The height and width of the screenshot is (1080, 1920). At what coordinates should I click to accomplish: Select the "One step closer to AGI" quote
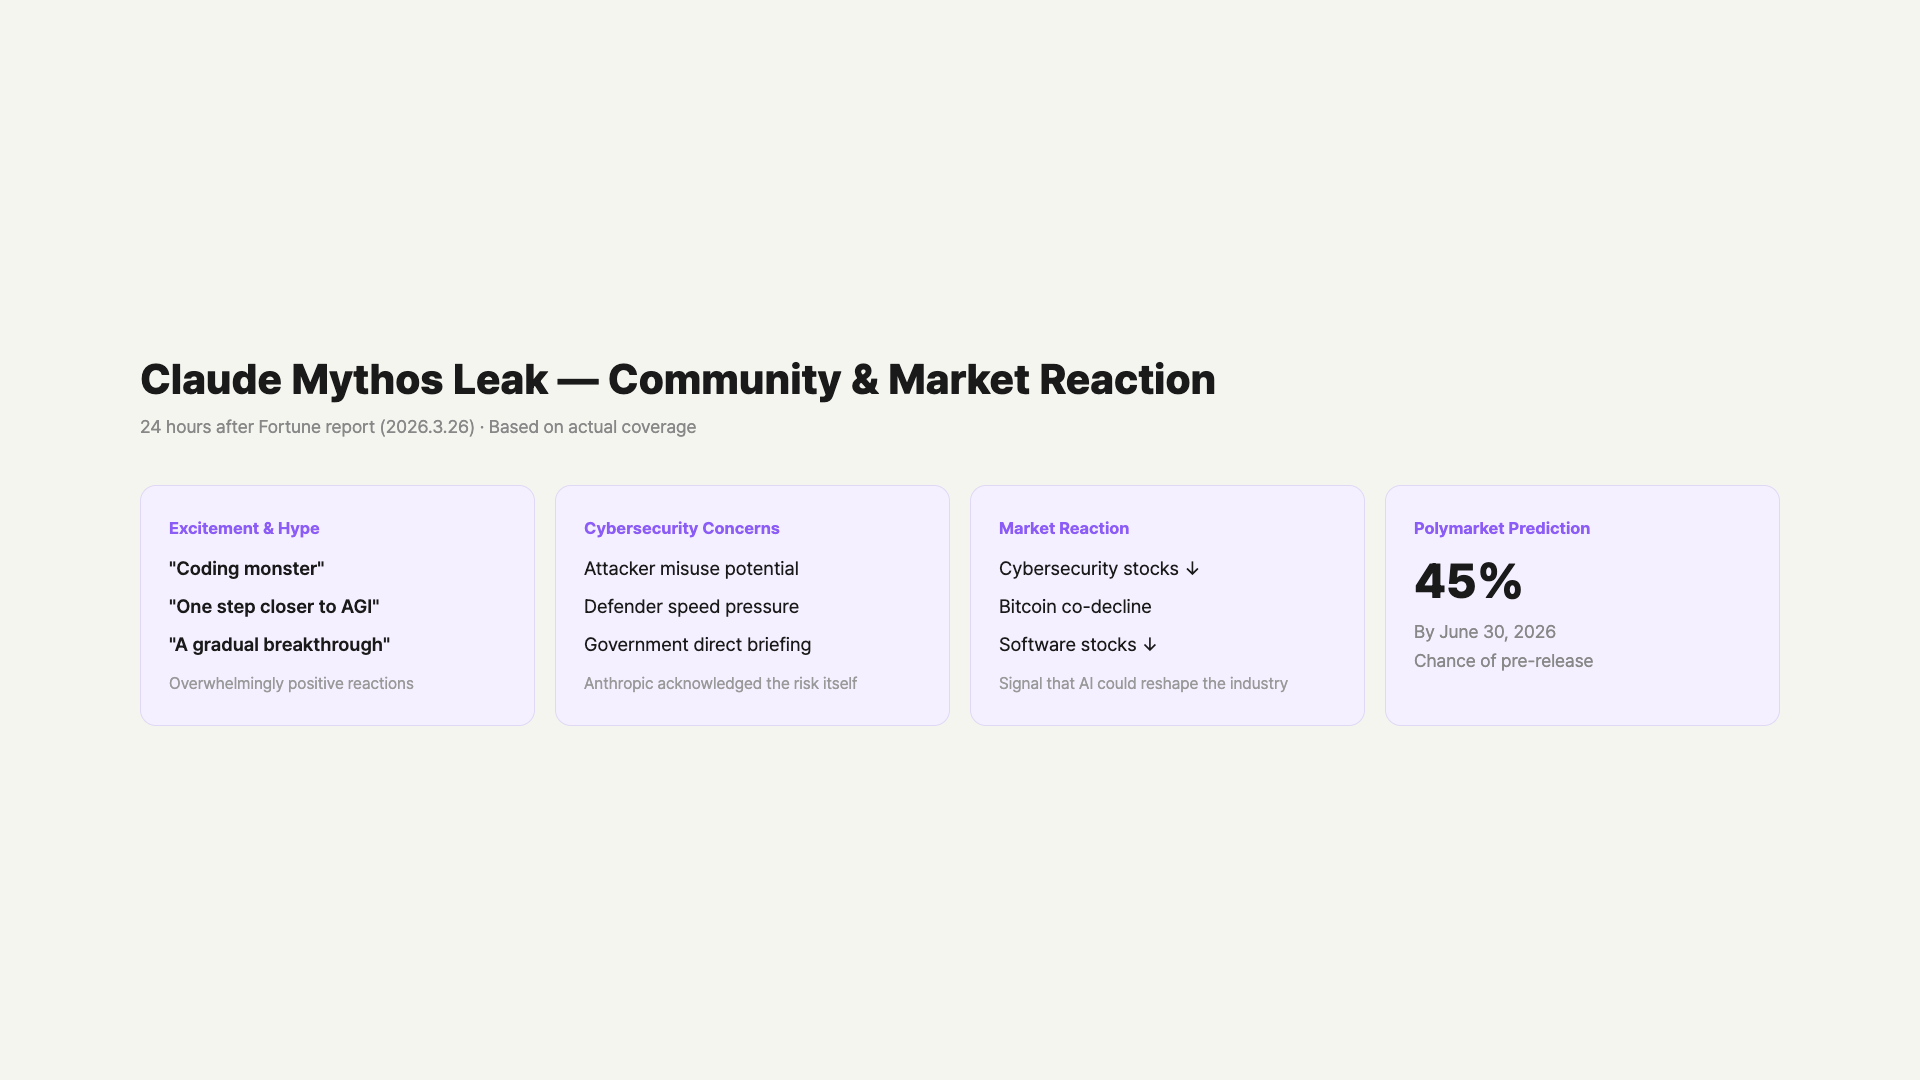(x=274, y=607)
